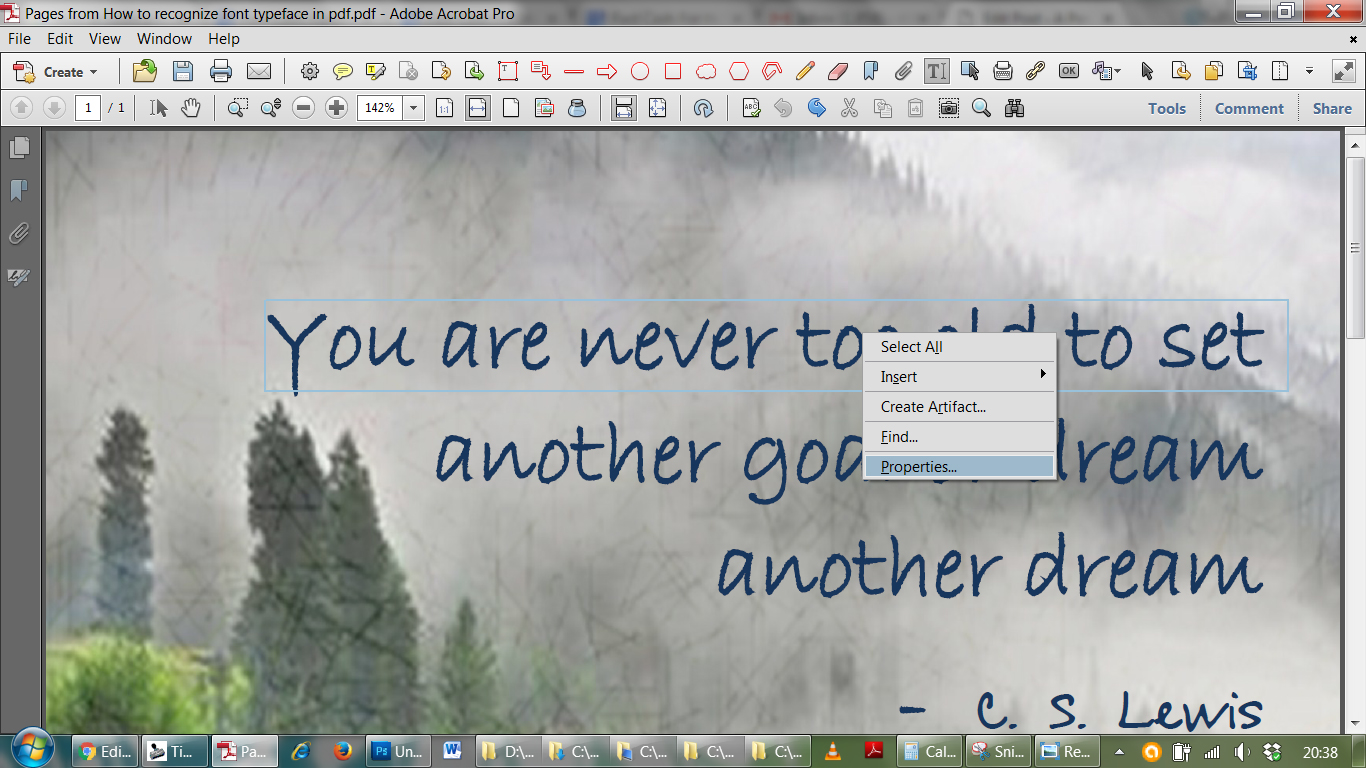Select the Hand pan tool
Image resolution: width=1366 pixels, height=768 pixels.
tap(190, 108)
